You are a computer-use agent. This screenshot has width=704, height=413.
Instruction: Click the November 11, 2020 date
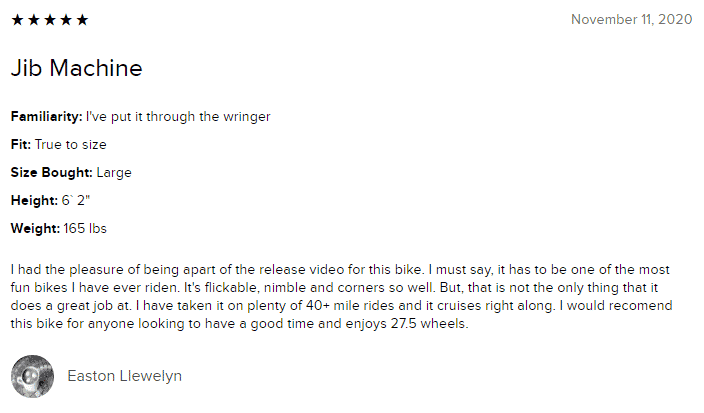click(631, 19)
